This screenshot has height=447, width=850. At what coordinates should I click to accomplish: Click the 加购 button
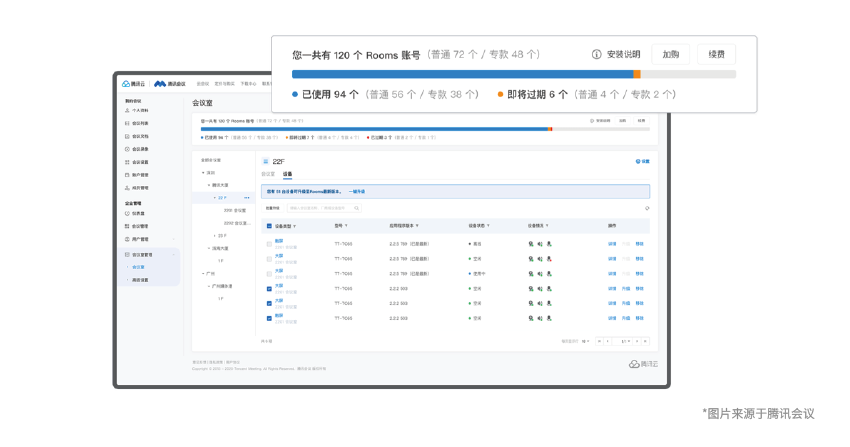670,55
